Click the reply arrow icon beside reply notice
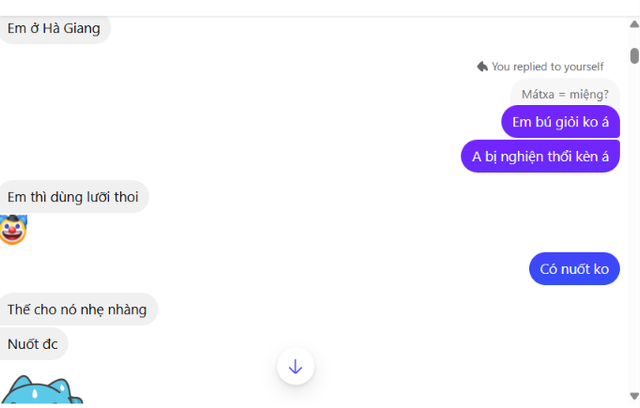Image resolution: width=640 pixels, height=408 pixels. pos(482,67)
